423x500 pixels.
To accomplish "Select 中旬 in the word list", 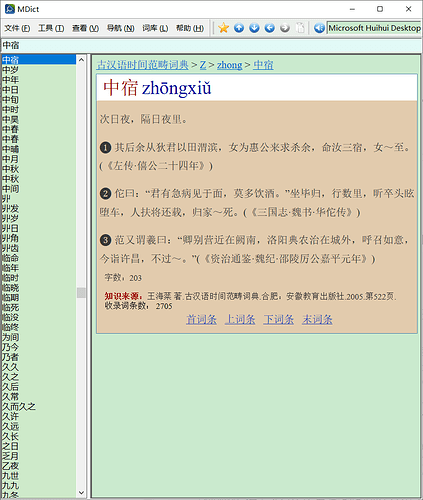I will [x=39, y=99].
